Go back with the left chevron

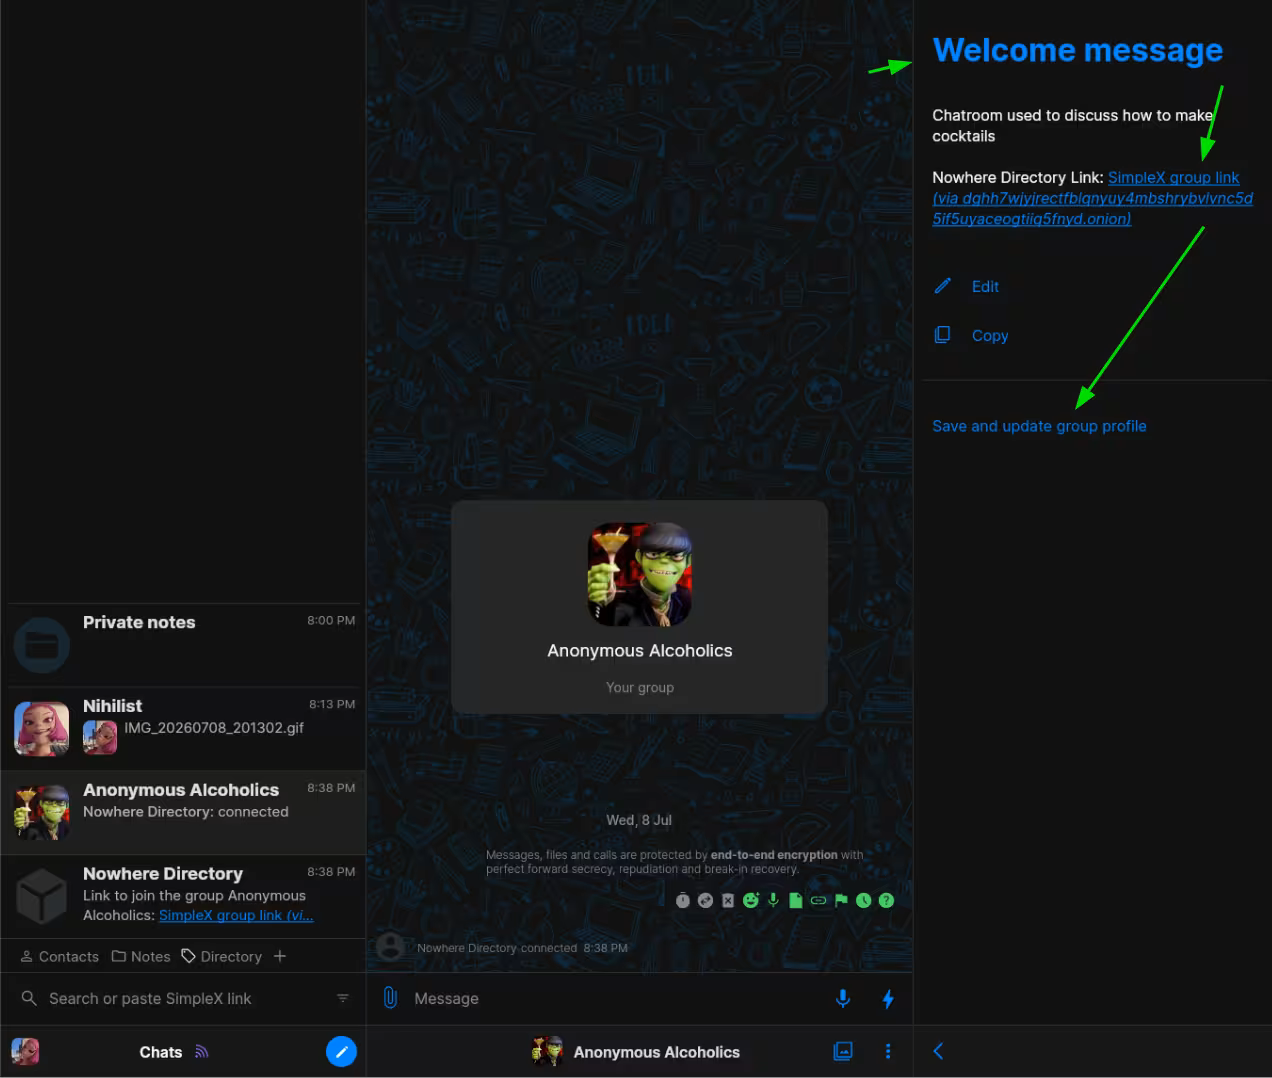pos(938,1051)
